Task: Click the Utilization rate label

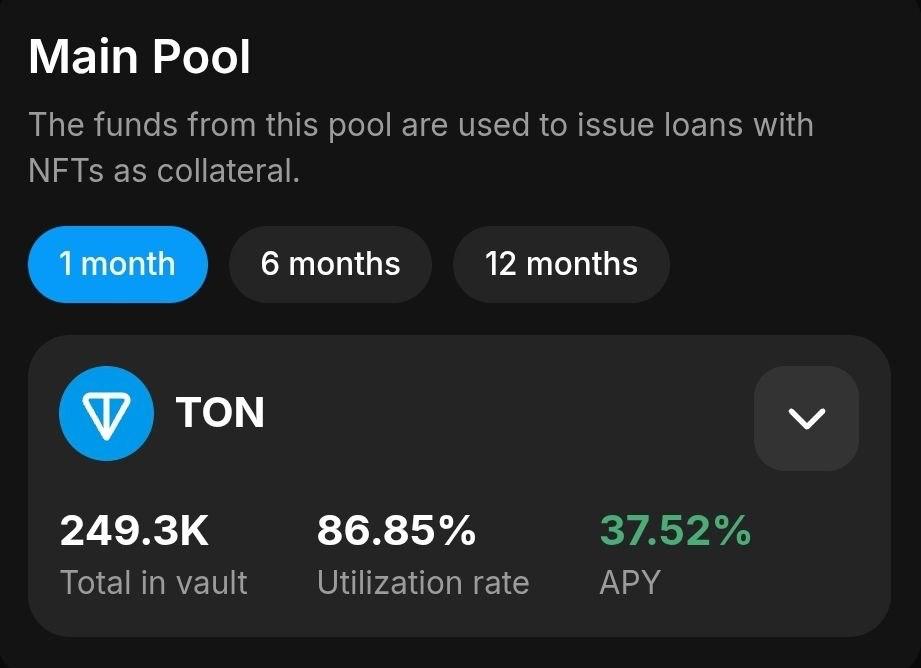Action: pos(423,583)
